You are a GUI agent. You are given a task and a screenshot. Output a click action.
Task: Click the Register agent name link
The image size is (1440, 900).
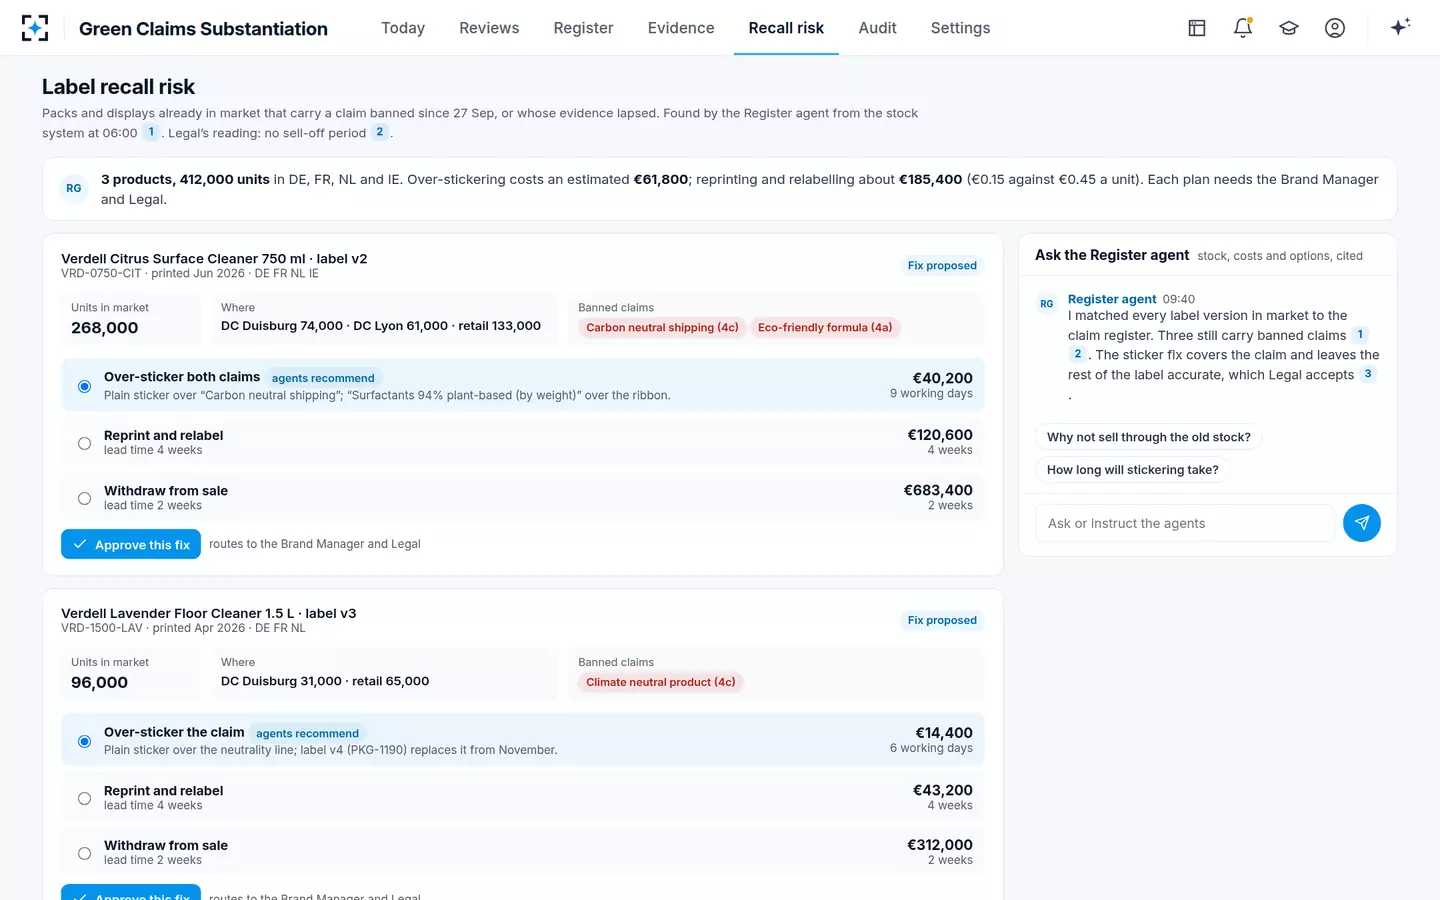1112,299
